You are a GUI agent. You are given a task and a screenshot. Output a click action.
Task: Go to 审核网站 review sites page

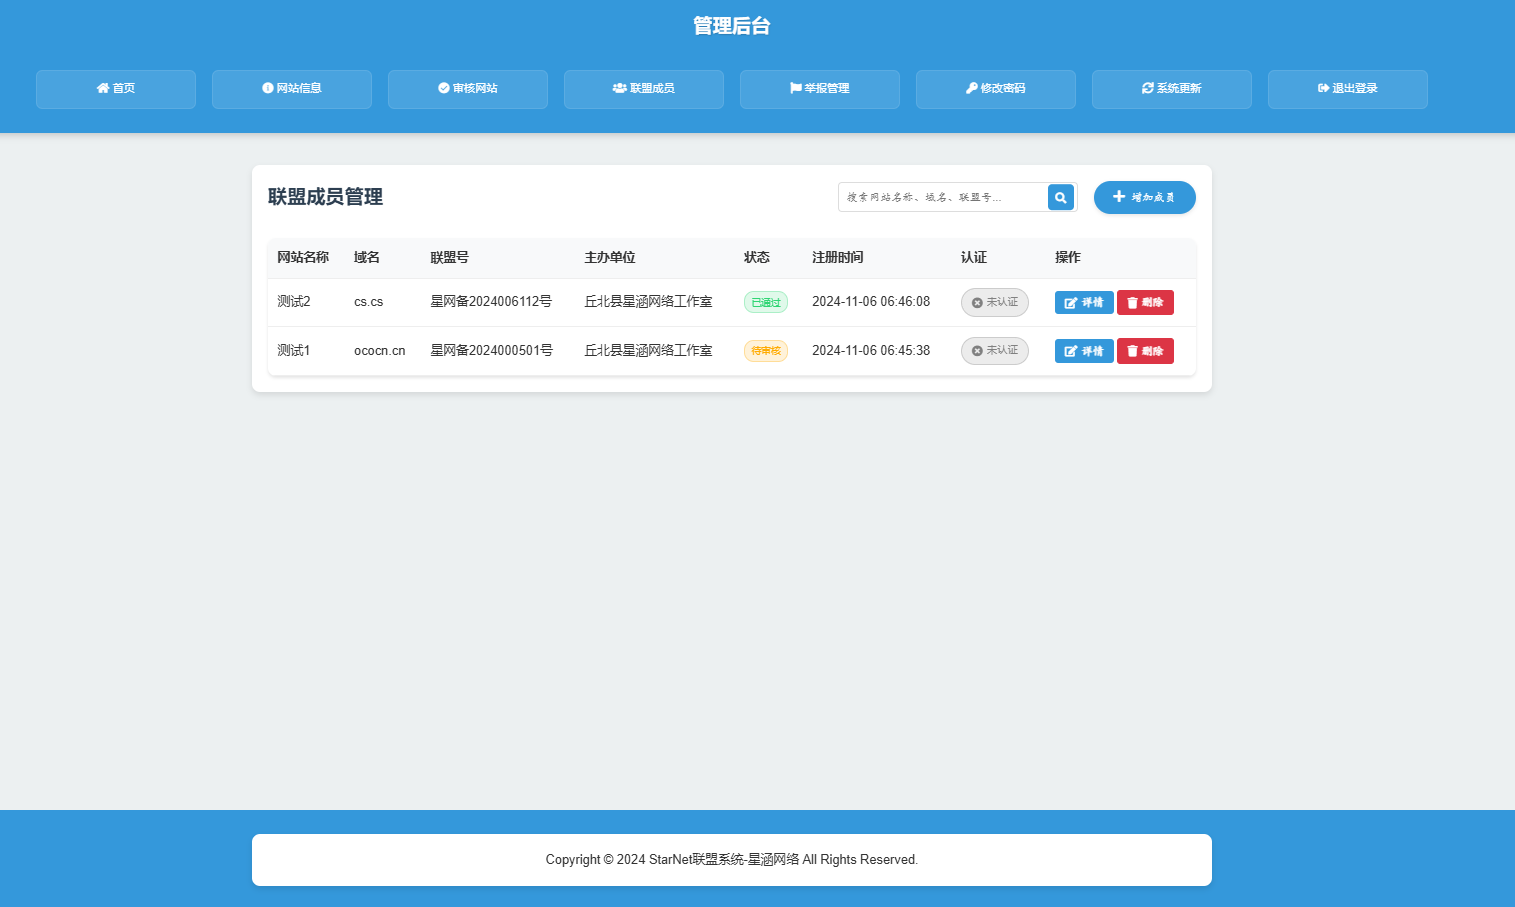click(468, 89)
